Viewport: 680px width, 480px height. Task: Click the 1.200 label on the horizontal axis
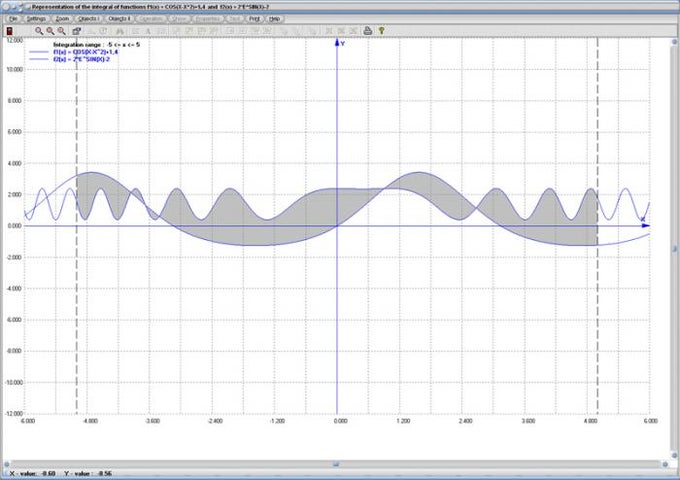pyautogui.click(x=403, y=421)
